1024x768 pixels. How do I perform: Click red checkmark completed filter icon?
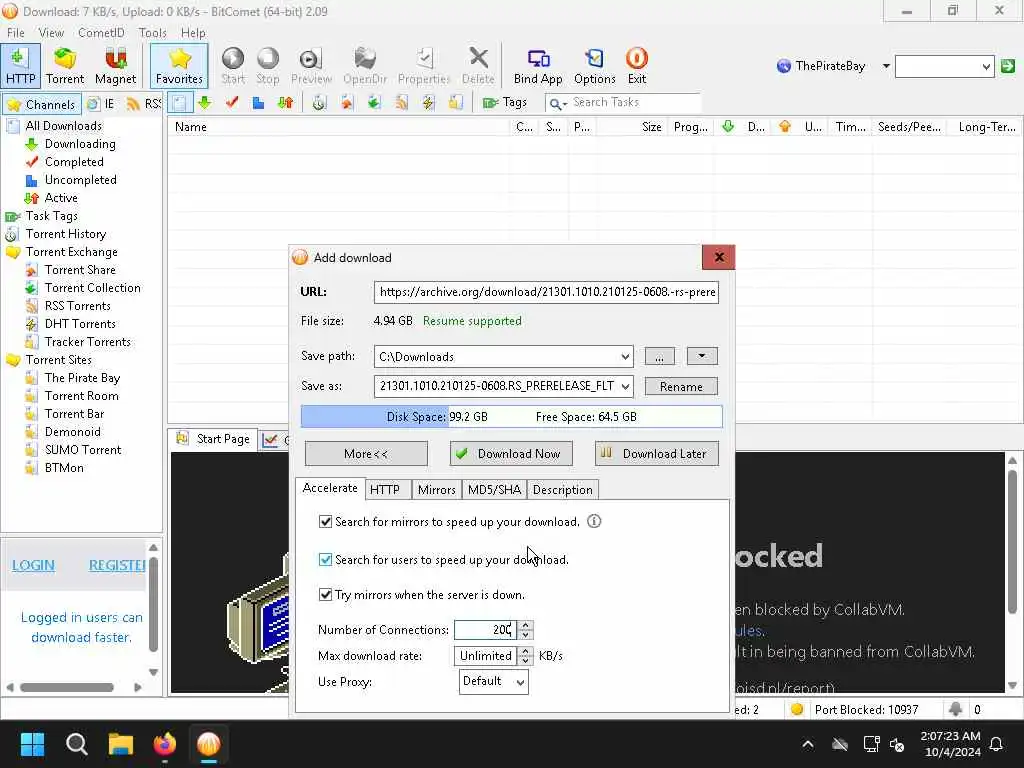(232, 103)
